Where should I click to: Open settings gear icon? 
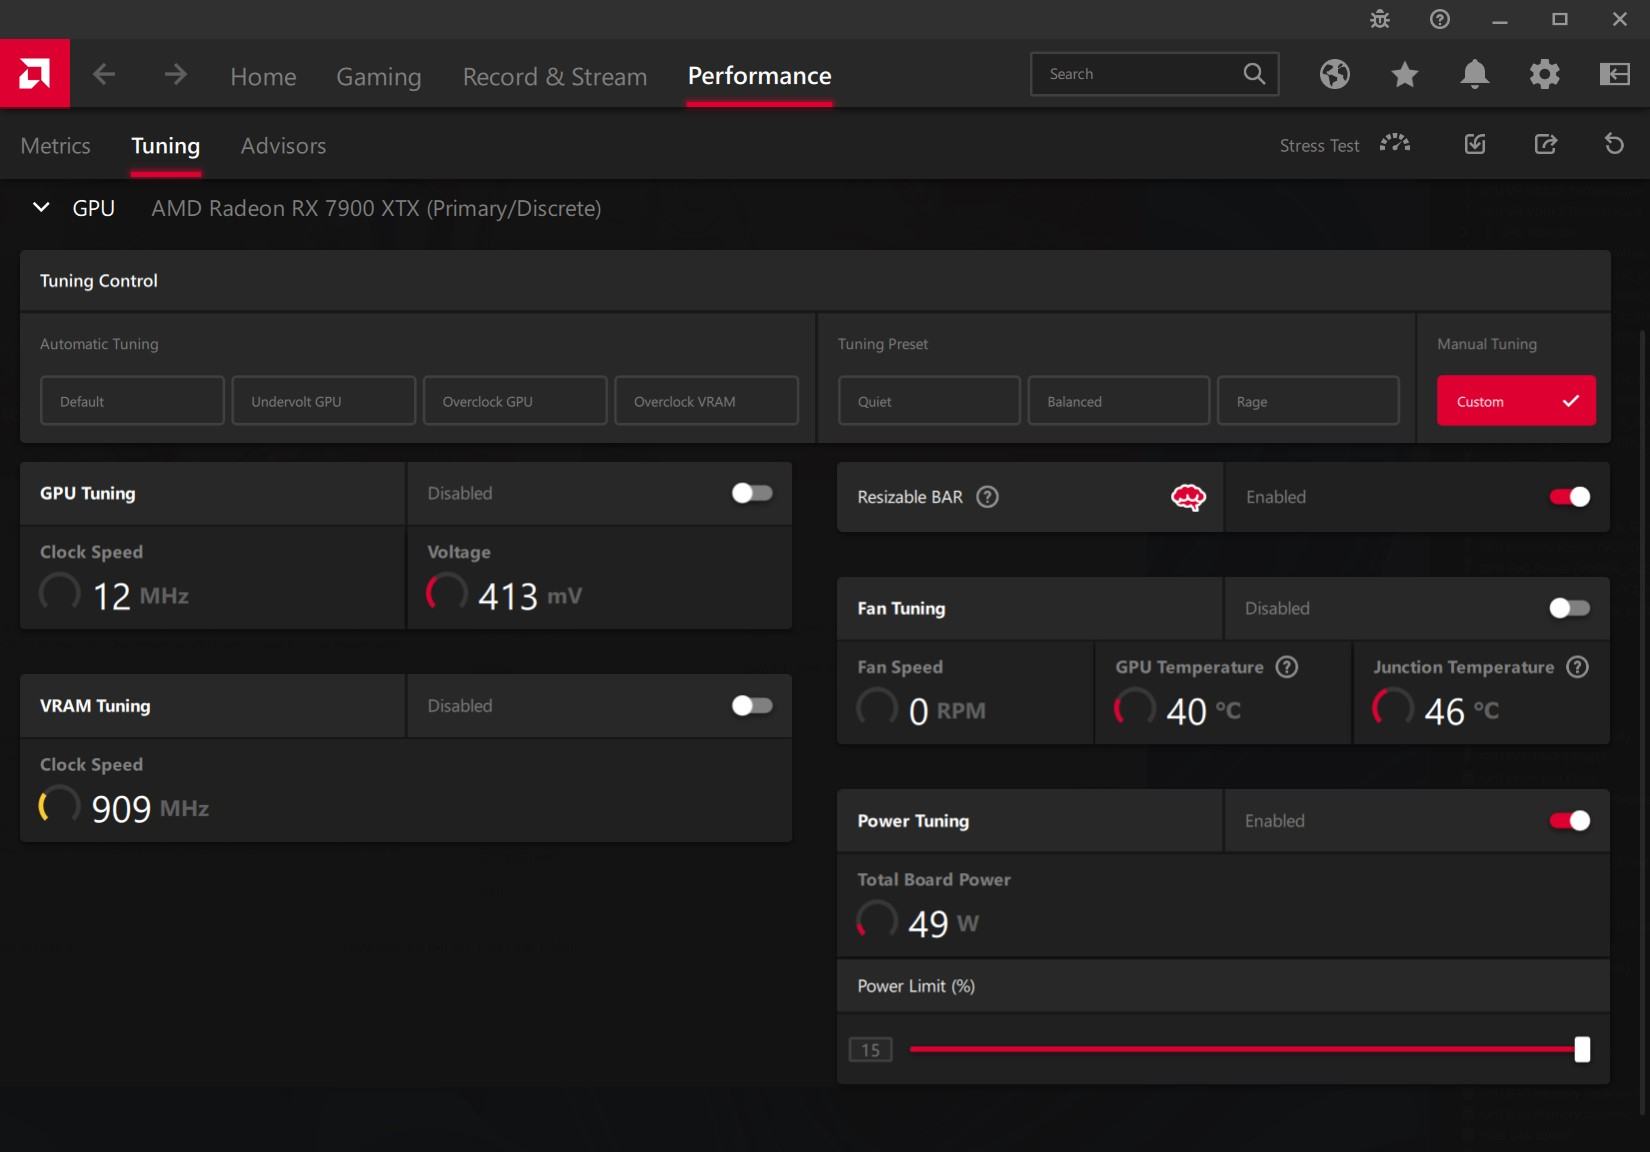(1544, 74)
